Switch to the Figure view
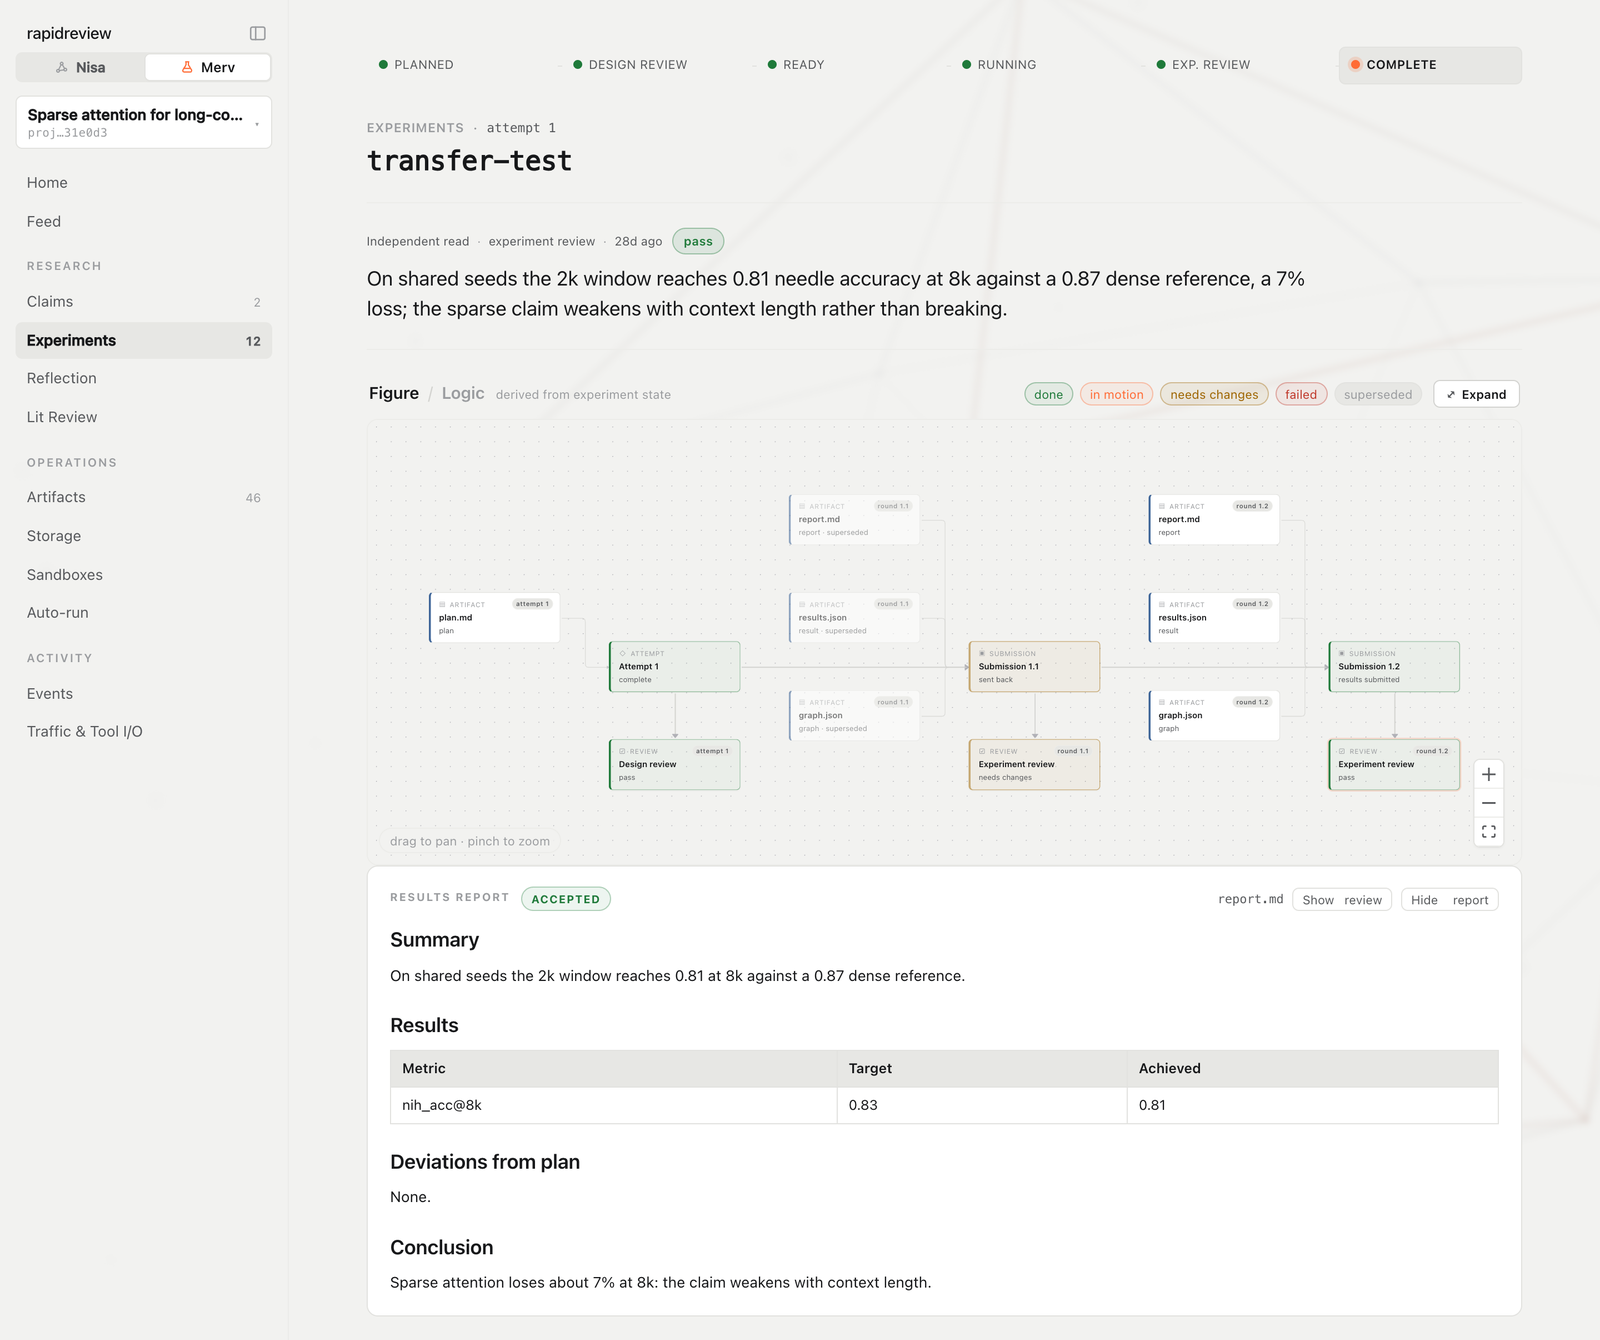Viewport: 1600px width, 1340px height. (x=394, y=394)
